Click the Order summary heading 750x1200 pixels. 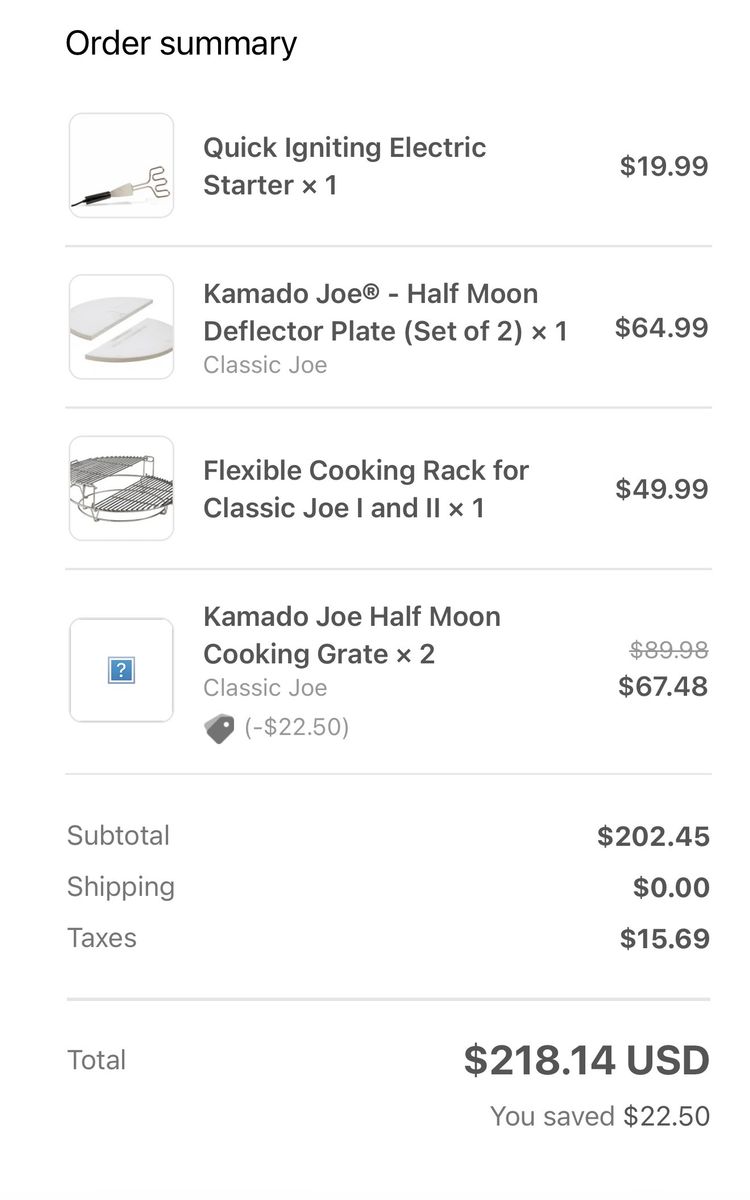pyautogui.click(x=181, y=44)
